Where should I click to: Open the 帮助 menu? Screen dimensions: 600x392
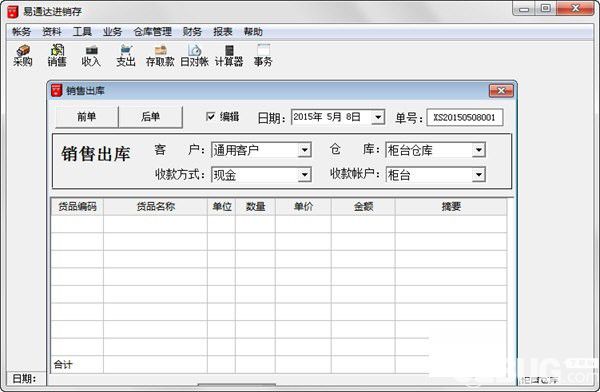(x=253, y=32)
